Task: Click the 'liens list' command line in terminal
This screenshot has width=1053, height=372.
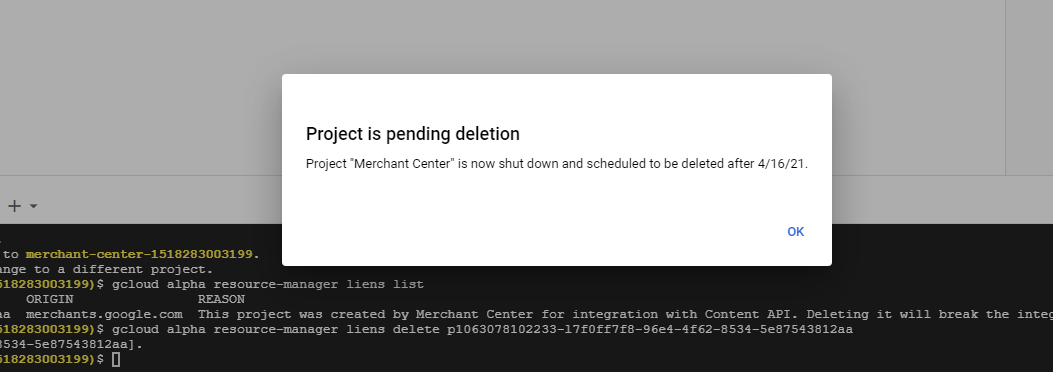Action: coord(268,284)
